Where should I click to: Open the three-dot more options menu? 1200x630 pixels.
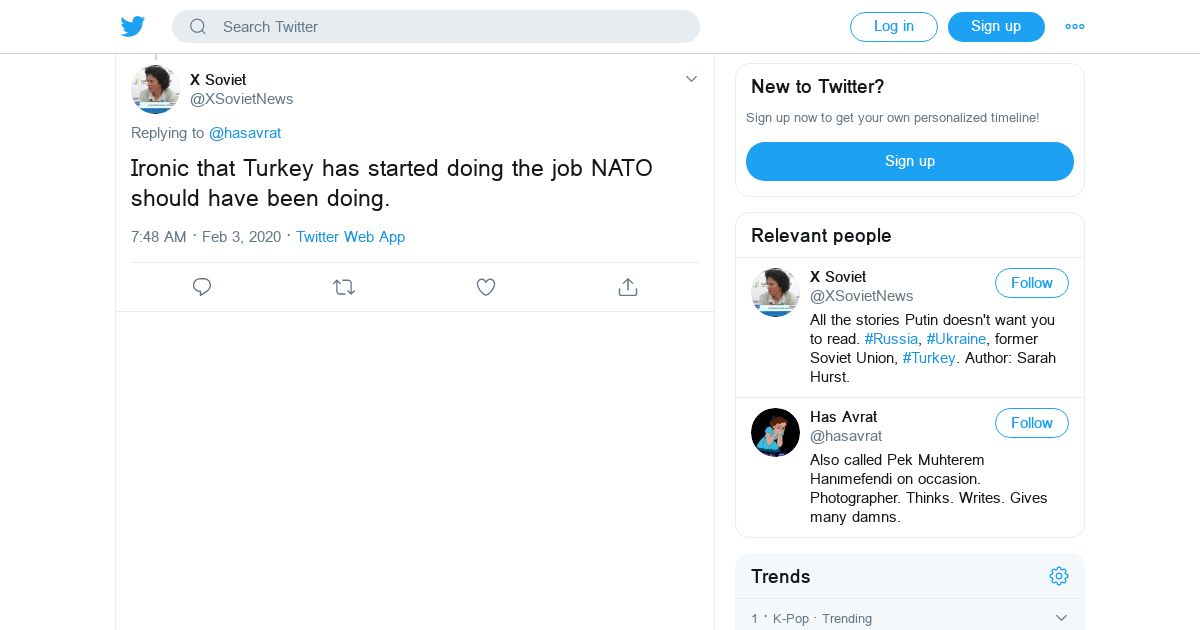(1075, 27)
